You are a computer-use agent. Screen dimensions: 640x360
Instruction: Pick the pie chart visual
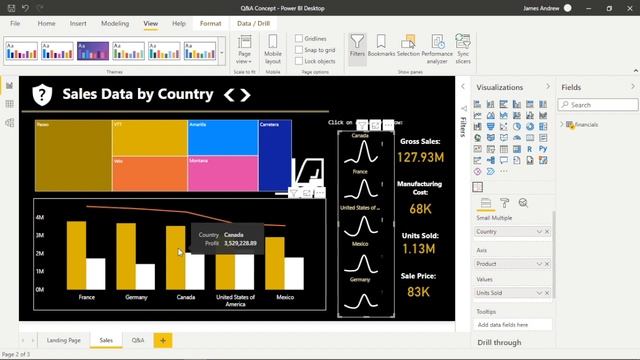pyautogui.click(x=517, y=127)
